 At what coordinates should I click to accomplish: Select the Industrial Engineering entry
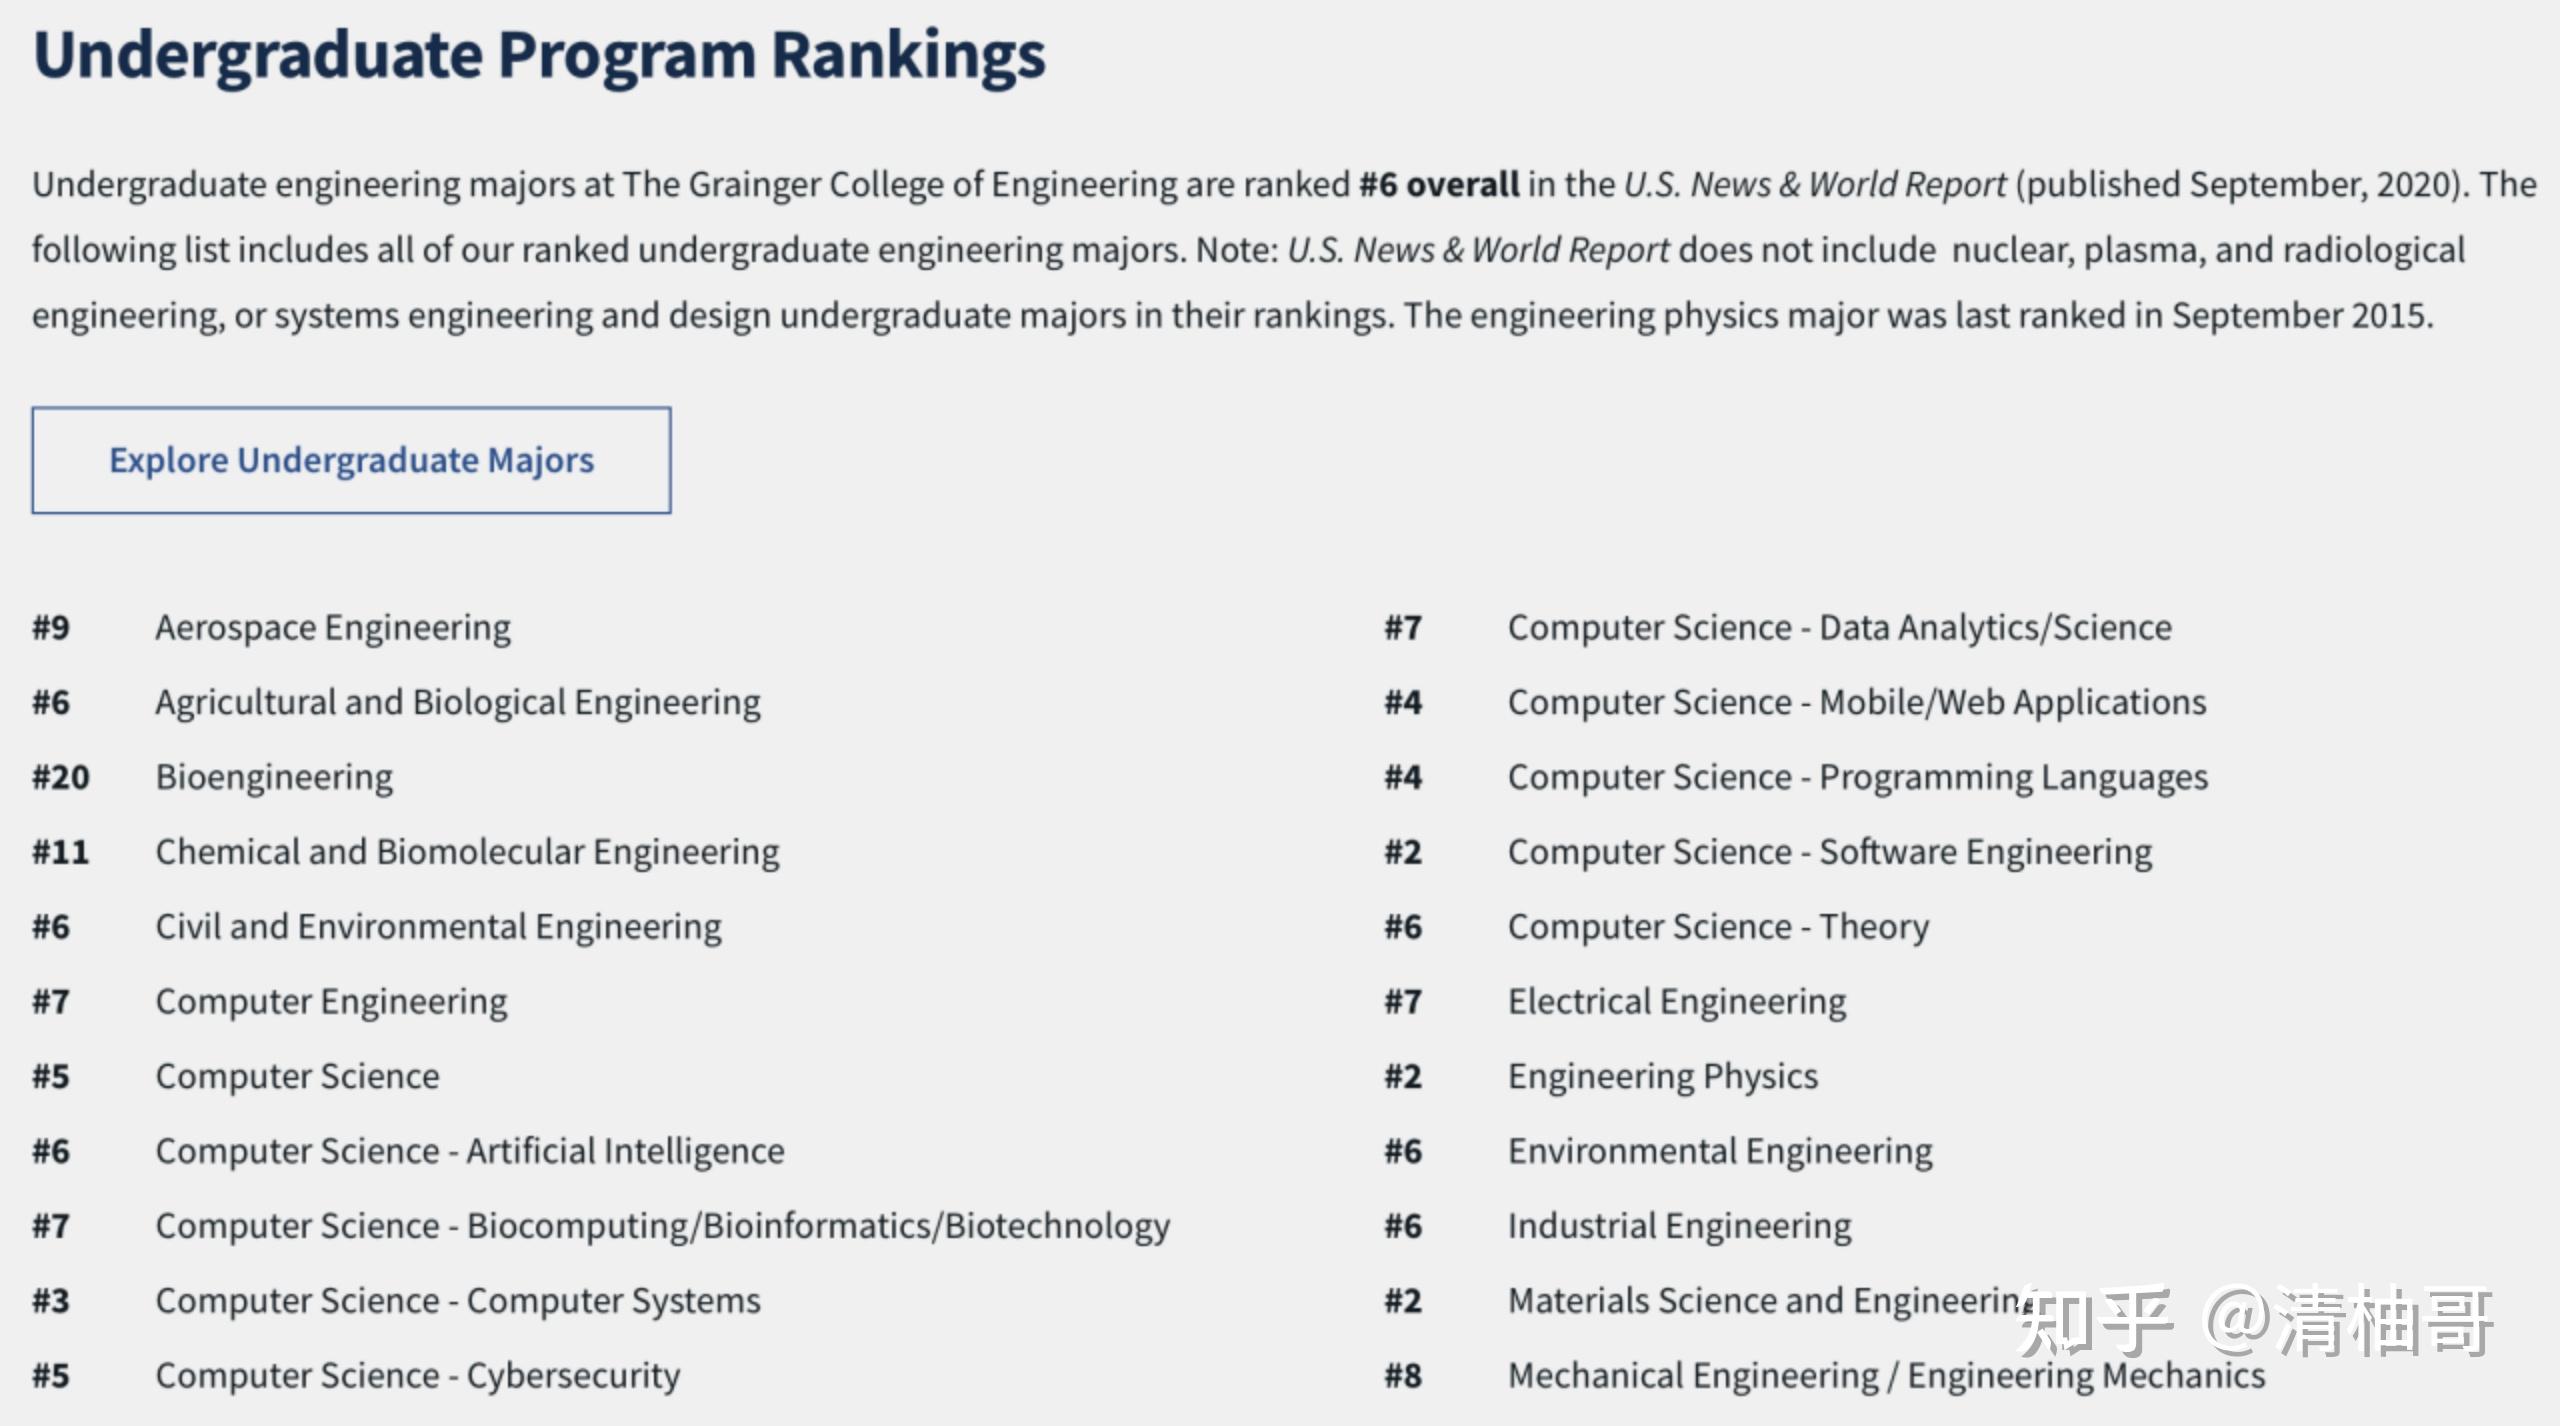[x=1679, y=1226]
